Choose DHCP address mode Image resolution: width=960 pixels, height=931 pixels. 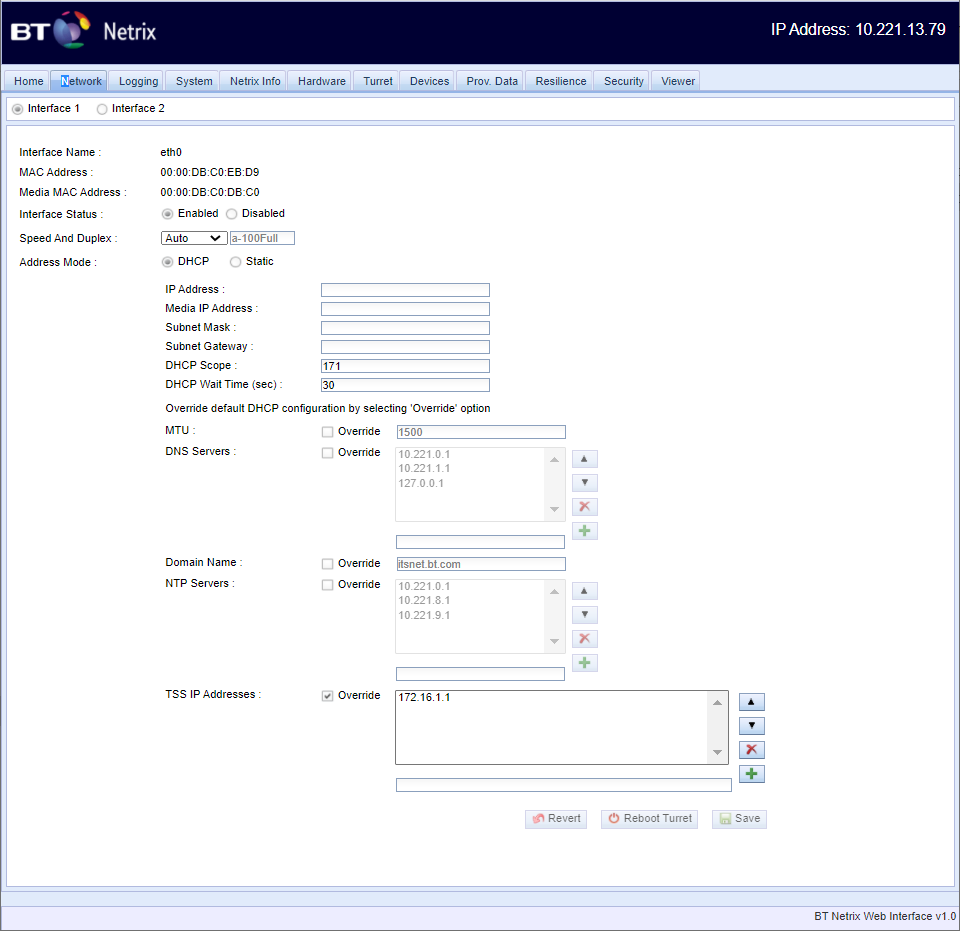tap(167, 262)
